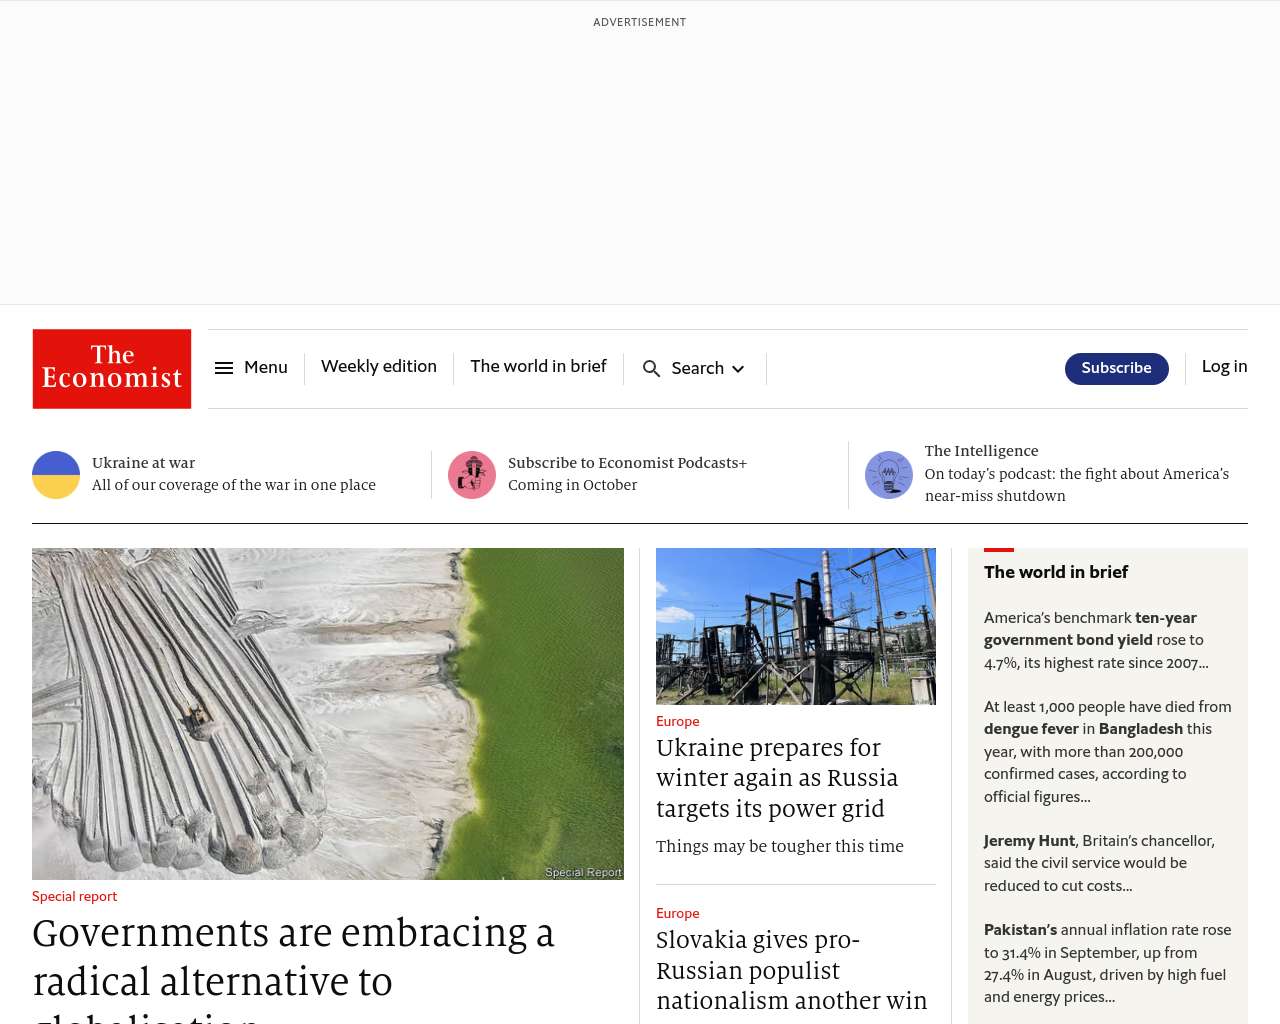This screenshot has width=1280, height=1024.
Task: Click Europe label above Ukraine winter article
Action: pyautogui.click(x=677, y=722)
